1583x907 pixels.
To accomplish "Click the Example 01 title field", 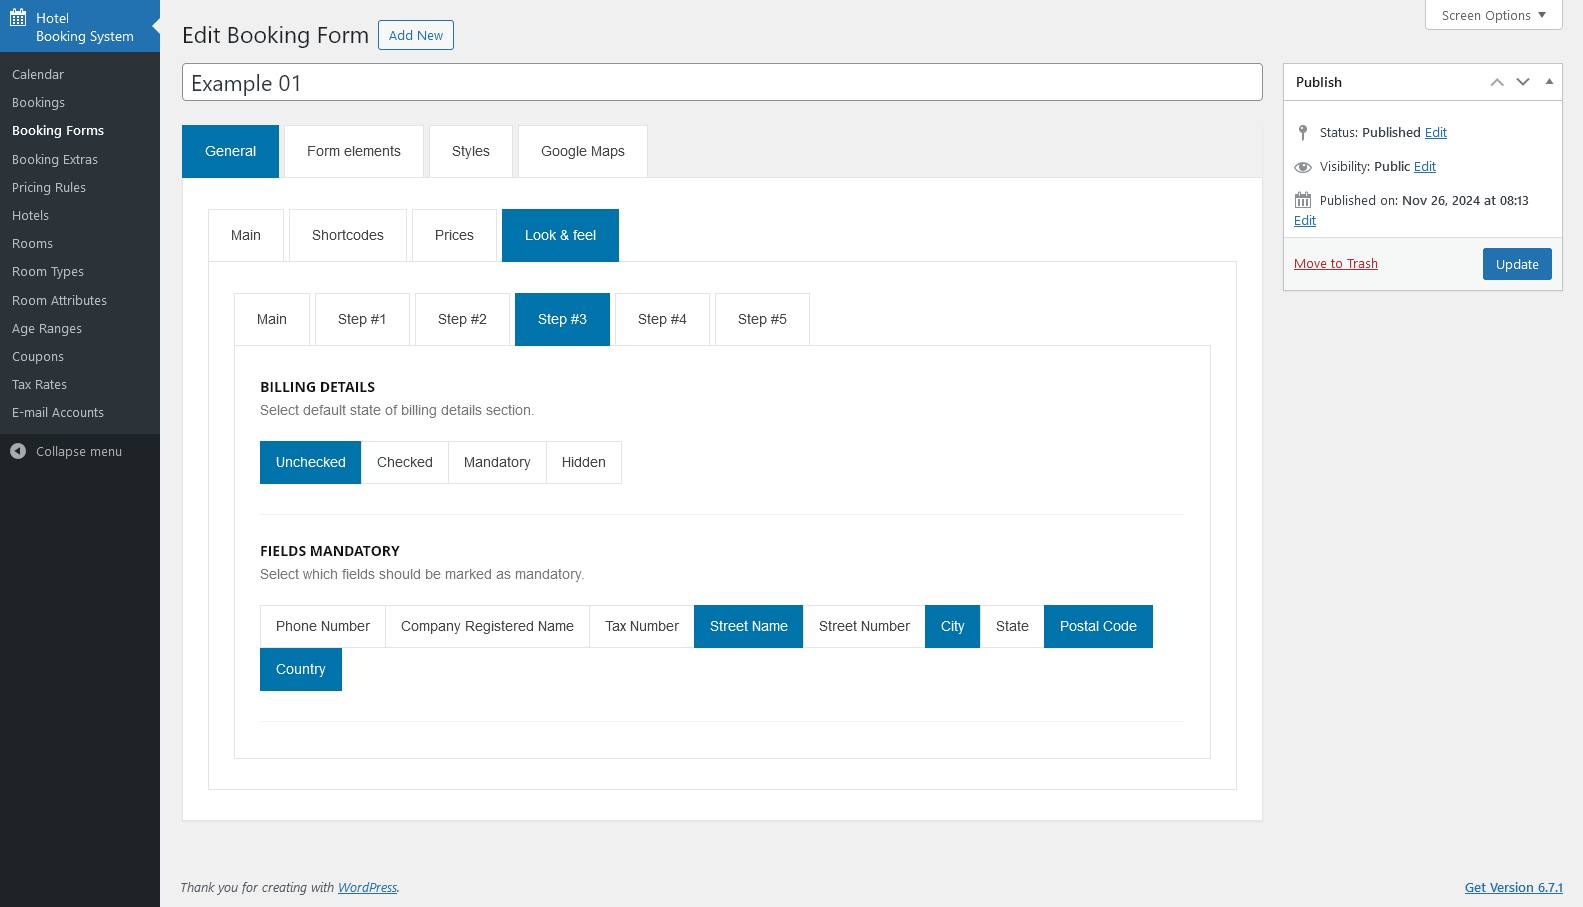I will point(722,82).
